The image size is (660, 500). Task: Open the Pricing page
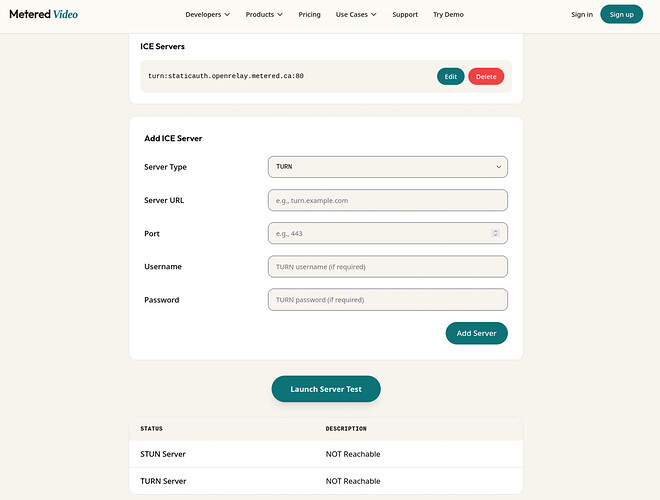coord(309,15)
